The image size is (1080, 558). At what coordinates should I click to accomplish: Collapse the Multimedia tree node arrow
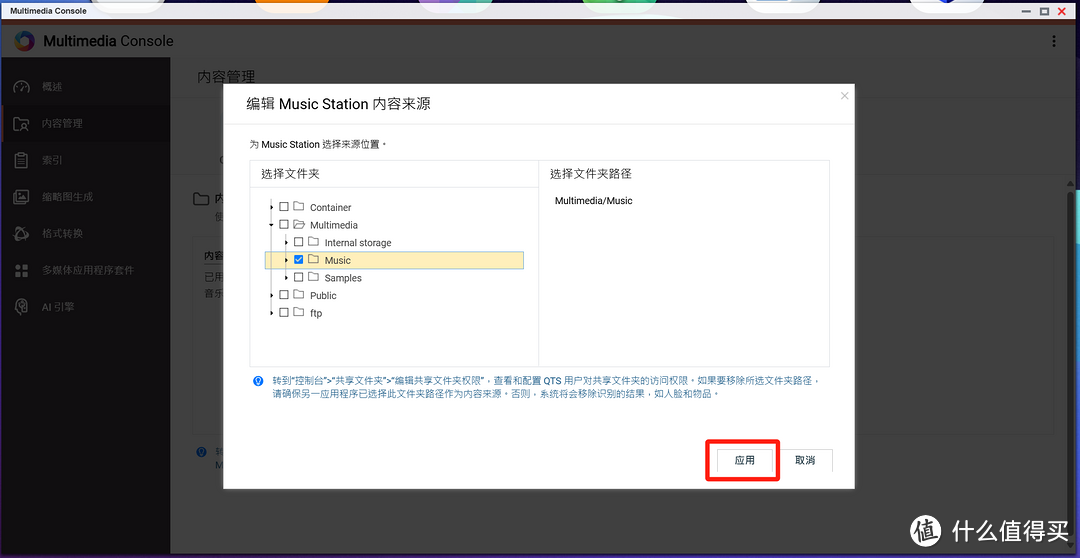coord(271,225)
